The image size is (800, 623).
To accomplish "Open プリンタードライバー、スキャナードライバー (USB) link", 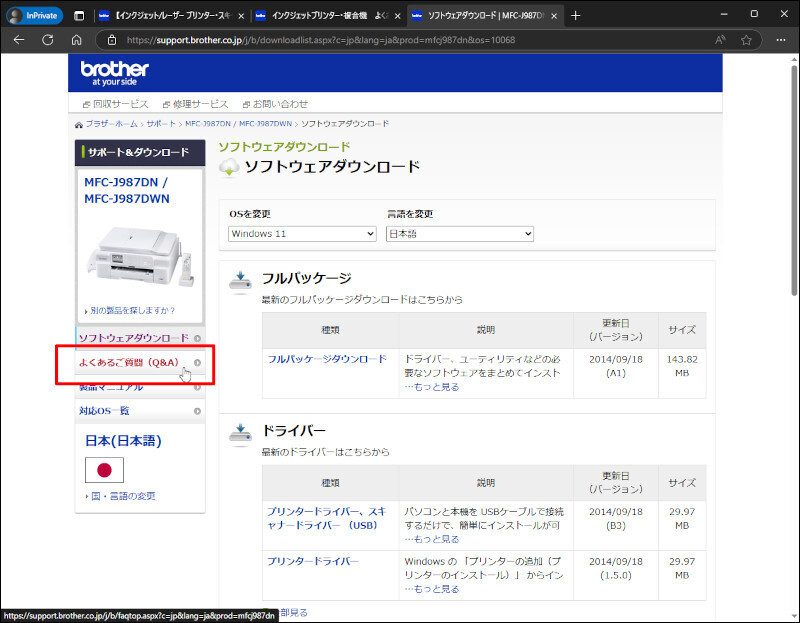I will (x=327, y=518).
